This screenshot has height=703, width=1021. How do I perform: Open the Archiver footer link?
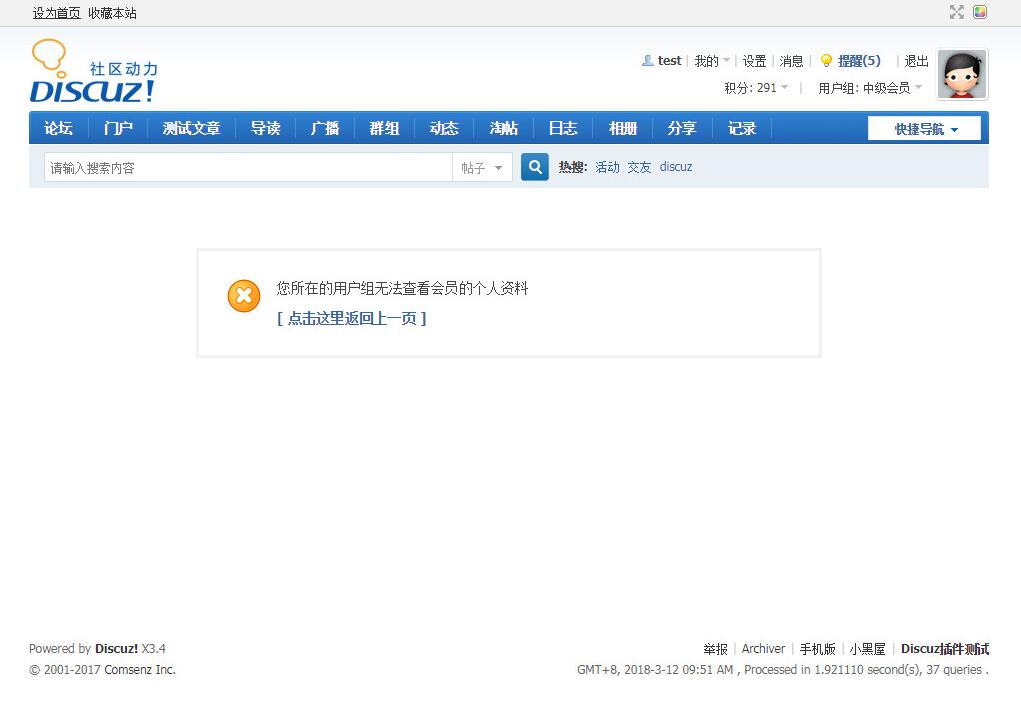click(763, 649)
